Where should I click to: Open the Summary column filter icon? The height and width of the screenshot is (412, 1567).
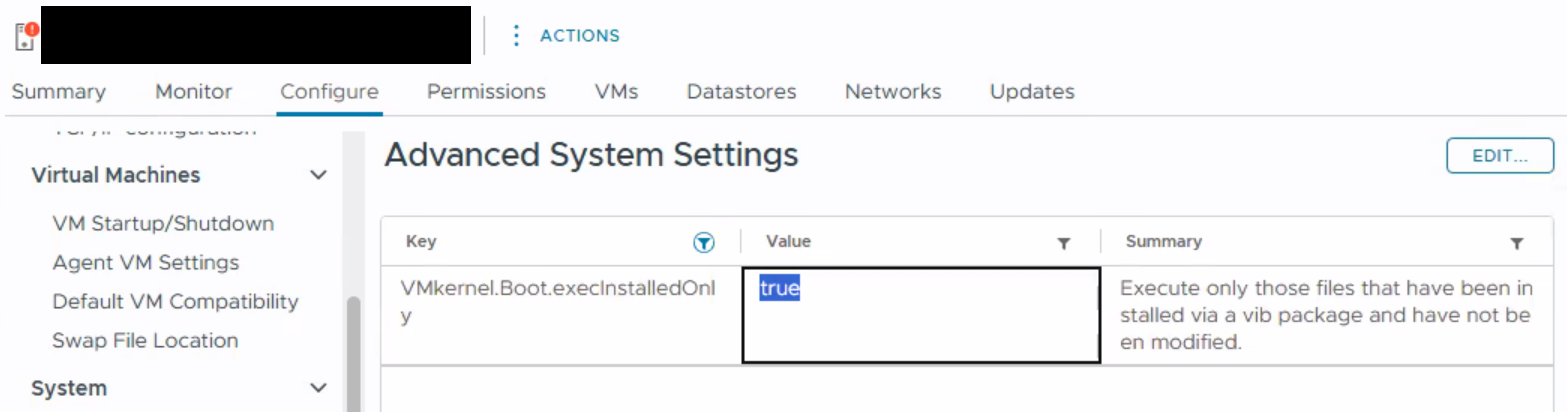1517,243
